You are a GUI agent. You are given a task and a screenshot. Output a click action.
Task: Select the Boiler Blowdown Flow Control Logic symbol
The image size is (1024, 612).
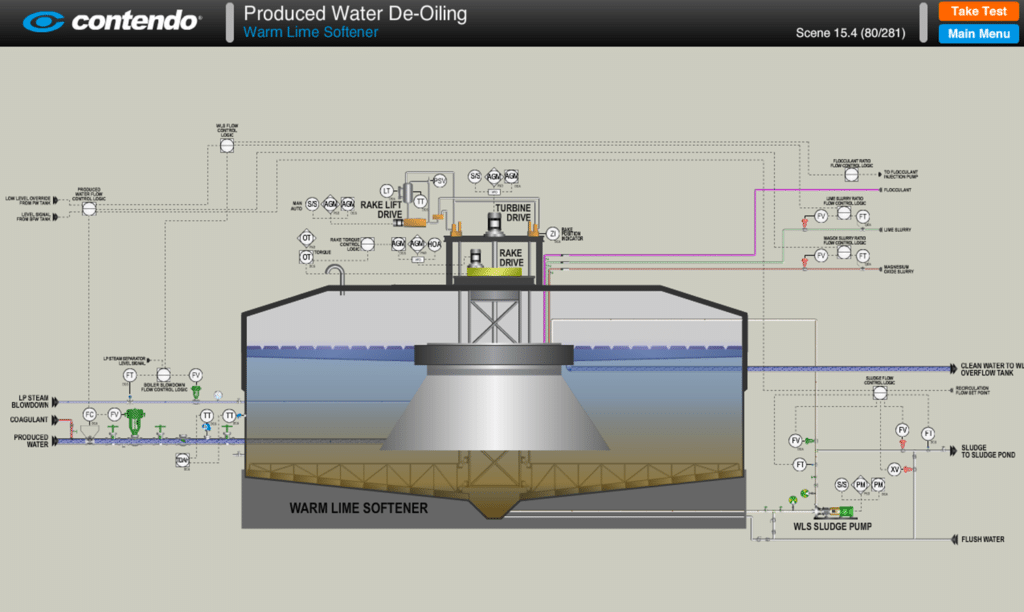click(x=163, y=374)
